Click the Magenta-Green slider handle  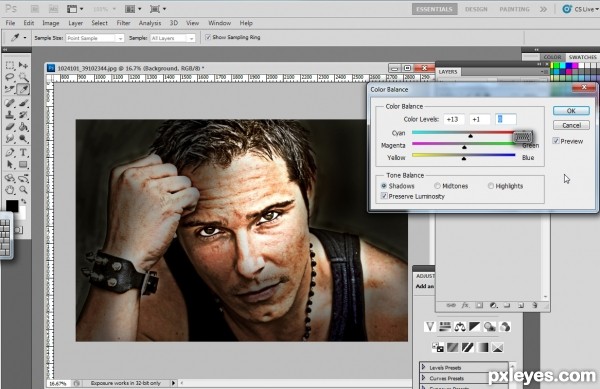464,147
